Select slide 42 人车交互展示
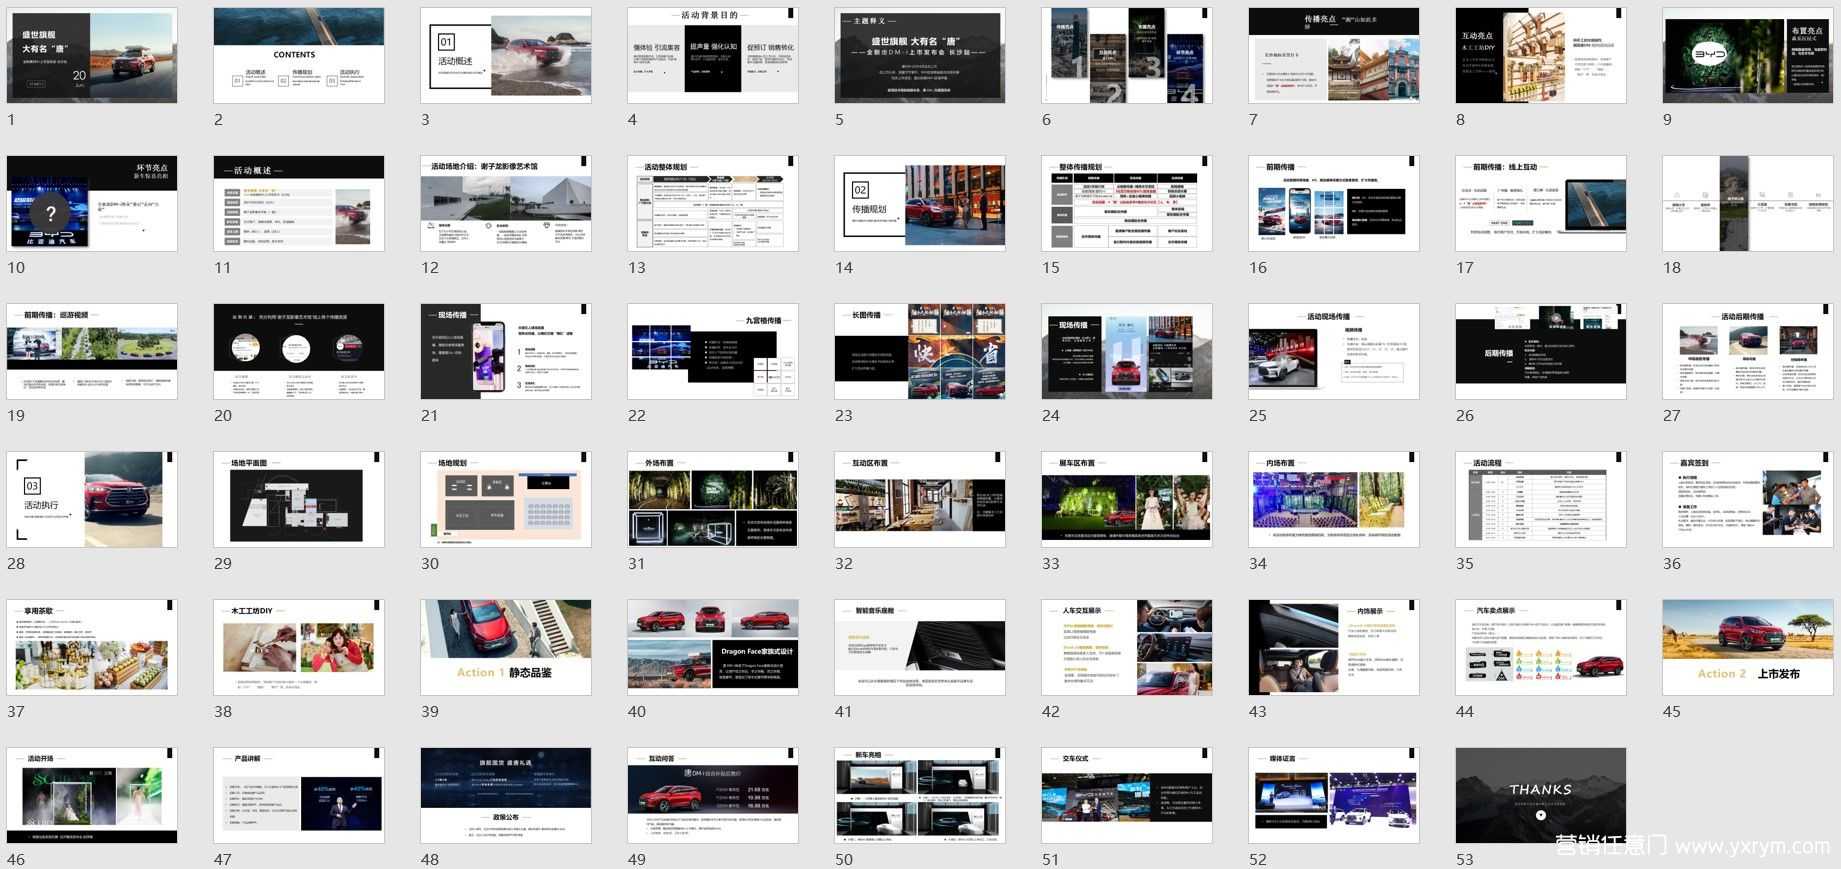This screenshot has height=869, width=1841. click(1127, 647)
